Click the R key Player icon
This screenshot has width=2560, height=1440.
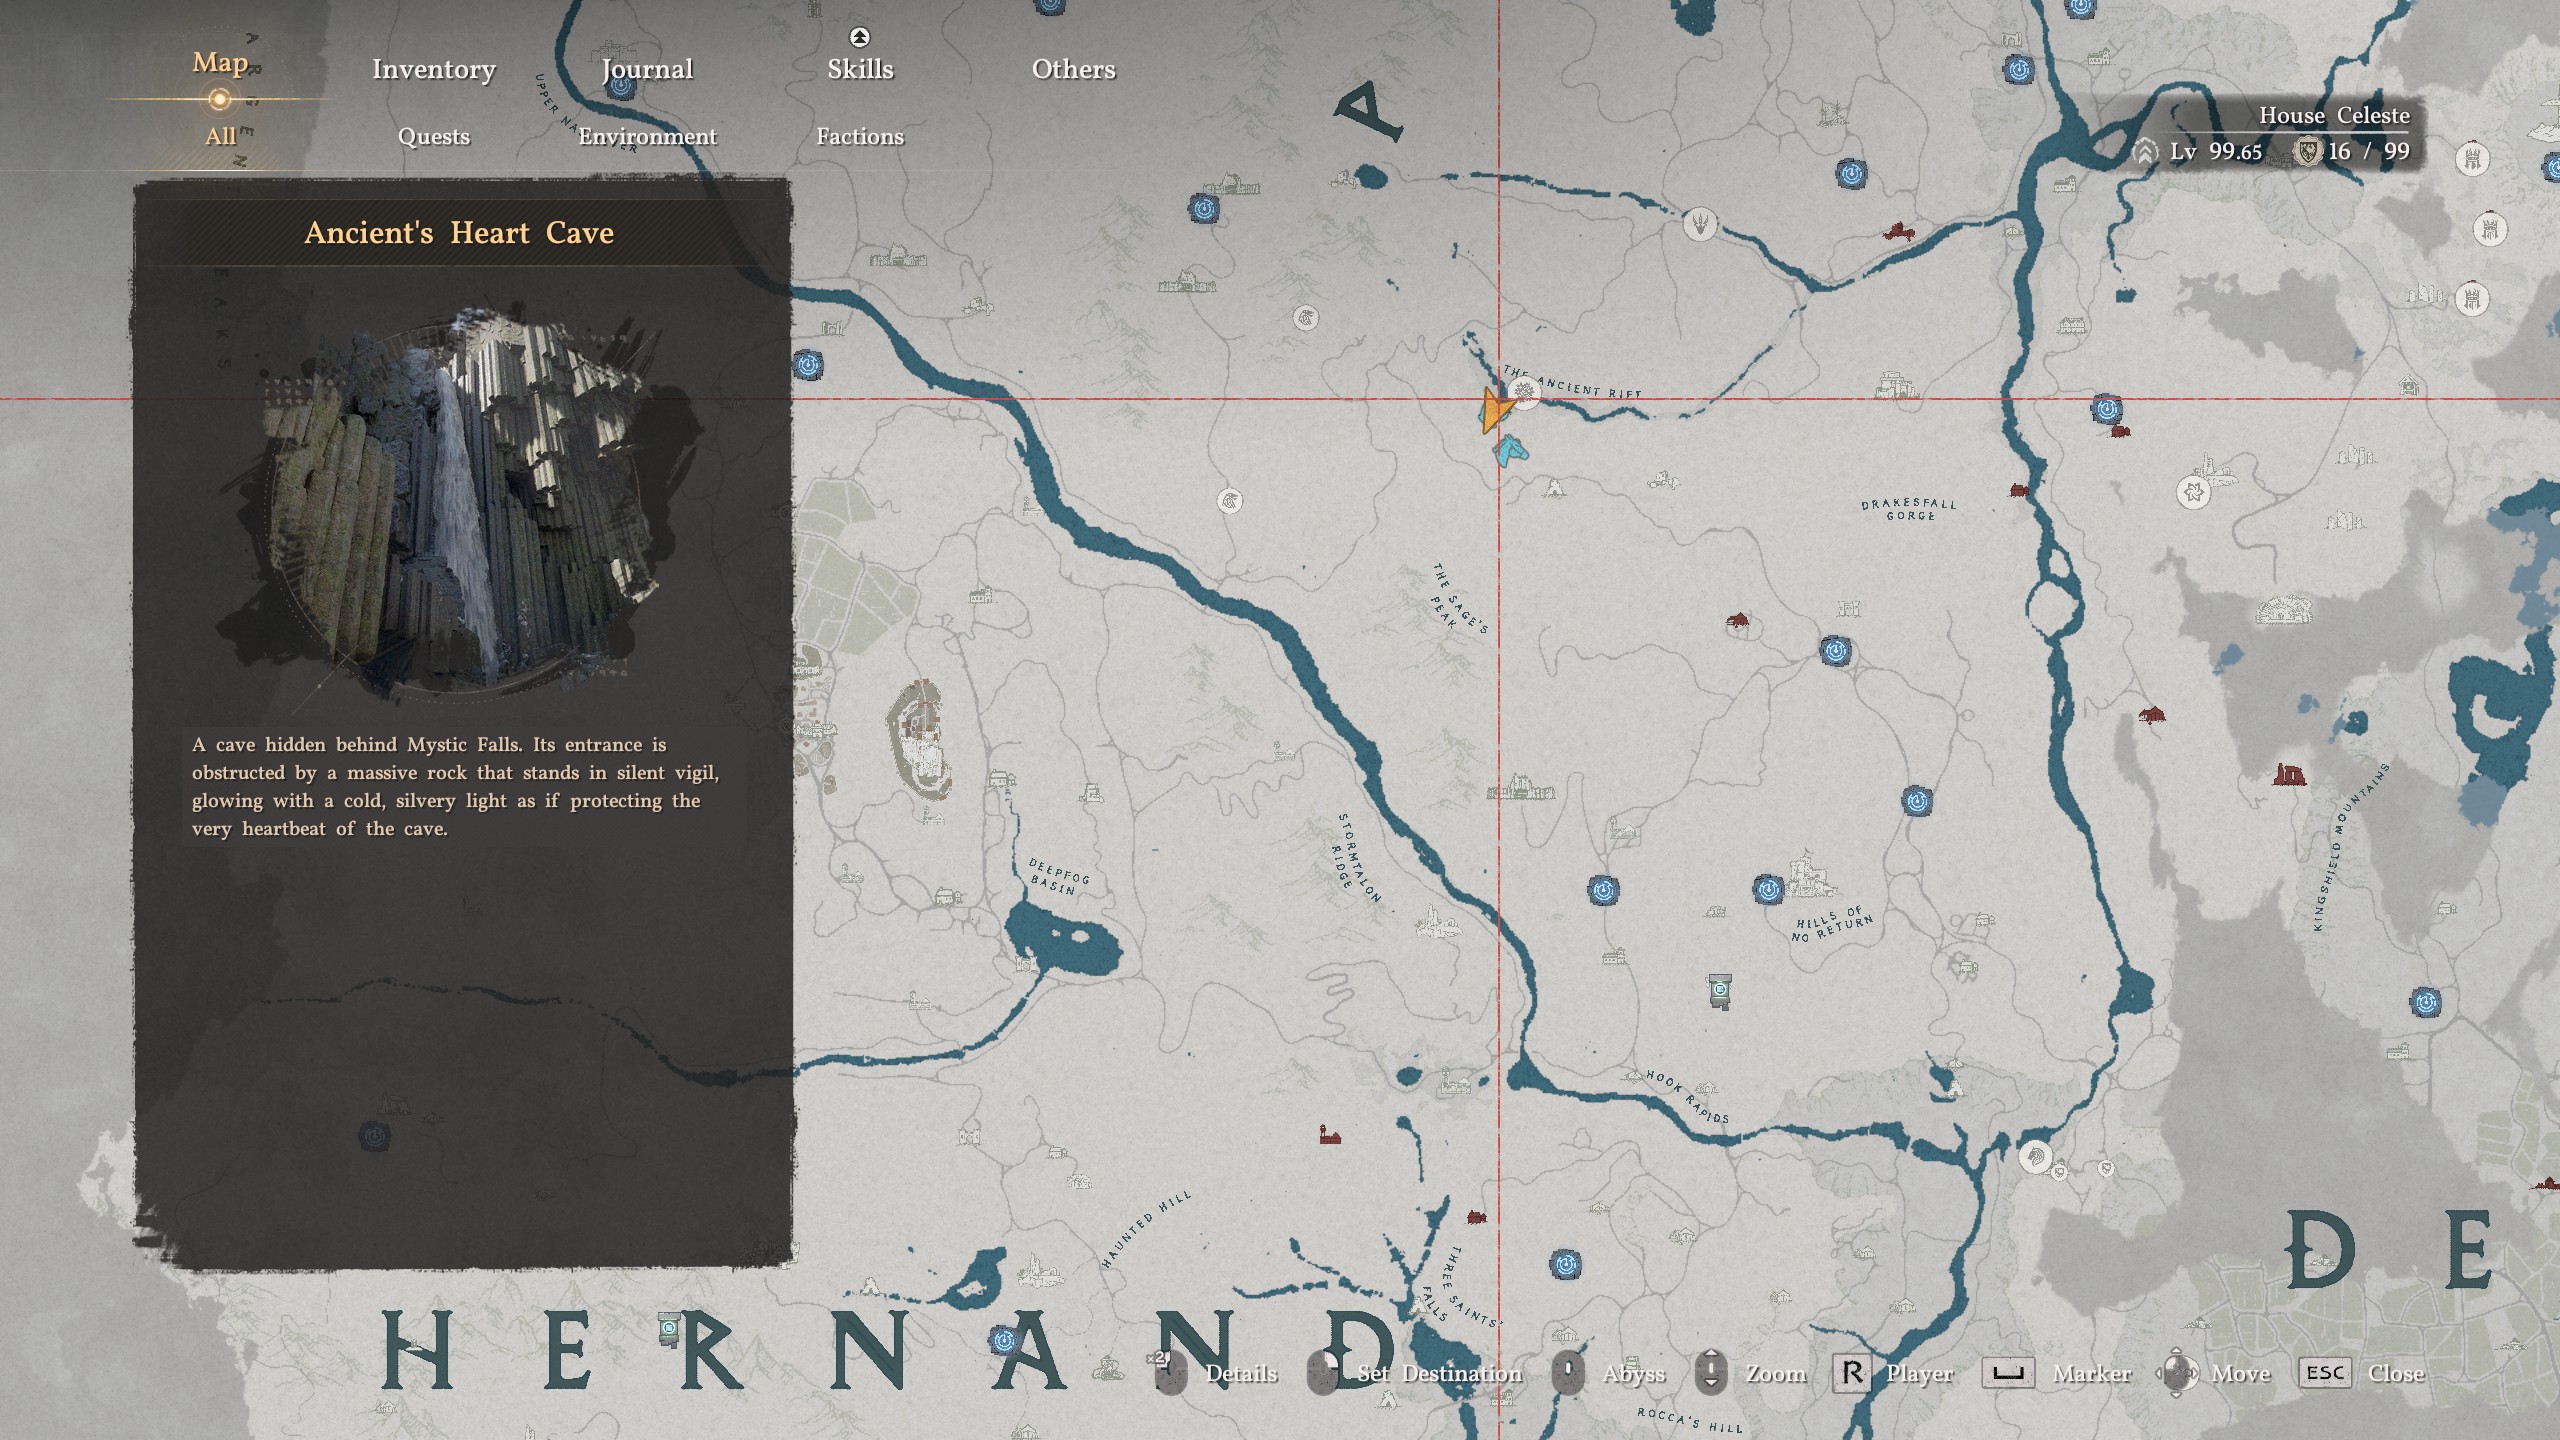pos(1851,1374)
